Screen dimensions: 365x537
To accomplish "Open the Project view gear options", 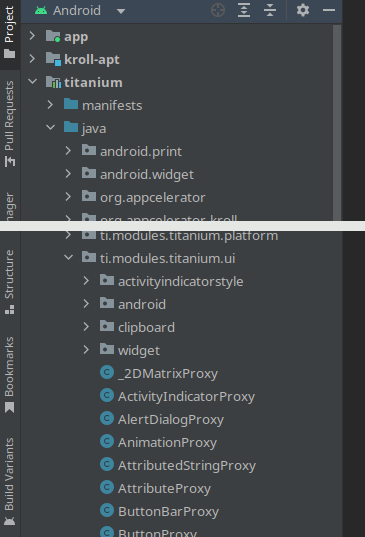I will tap(303, 10).
